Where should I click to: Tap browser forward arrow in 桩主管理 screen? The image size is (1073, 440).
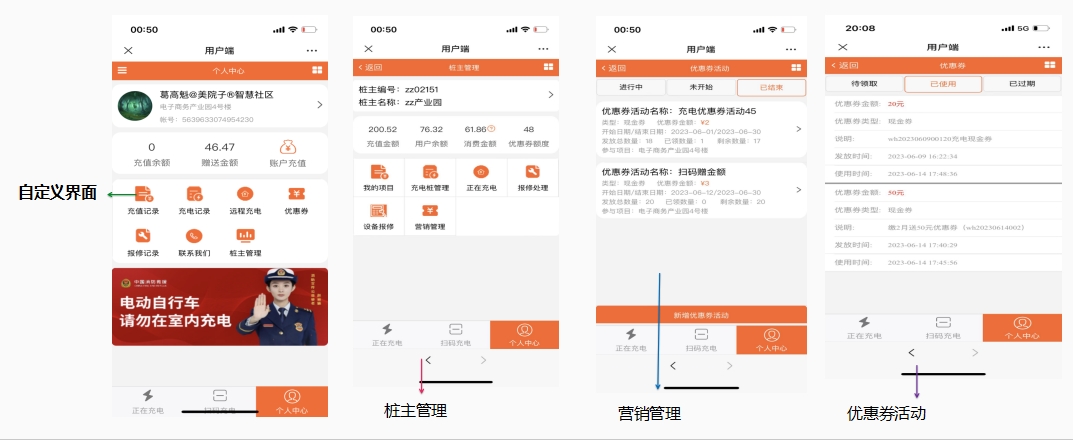483,360
